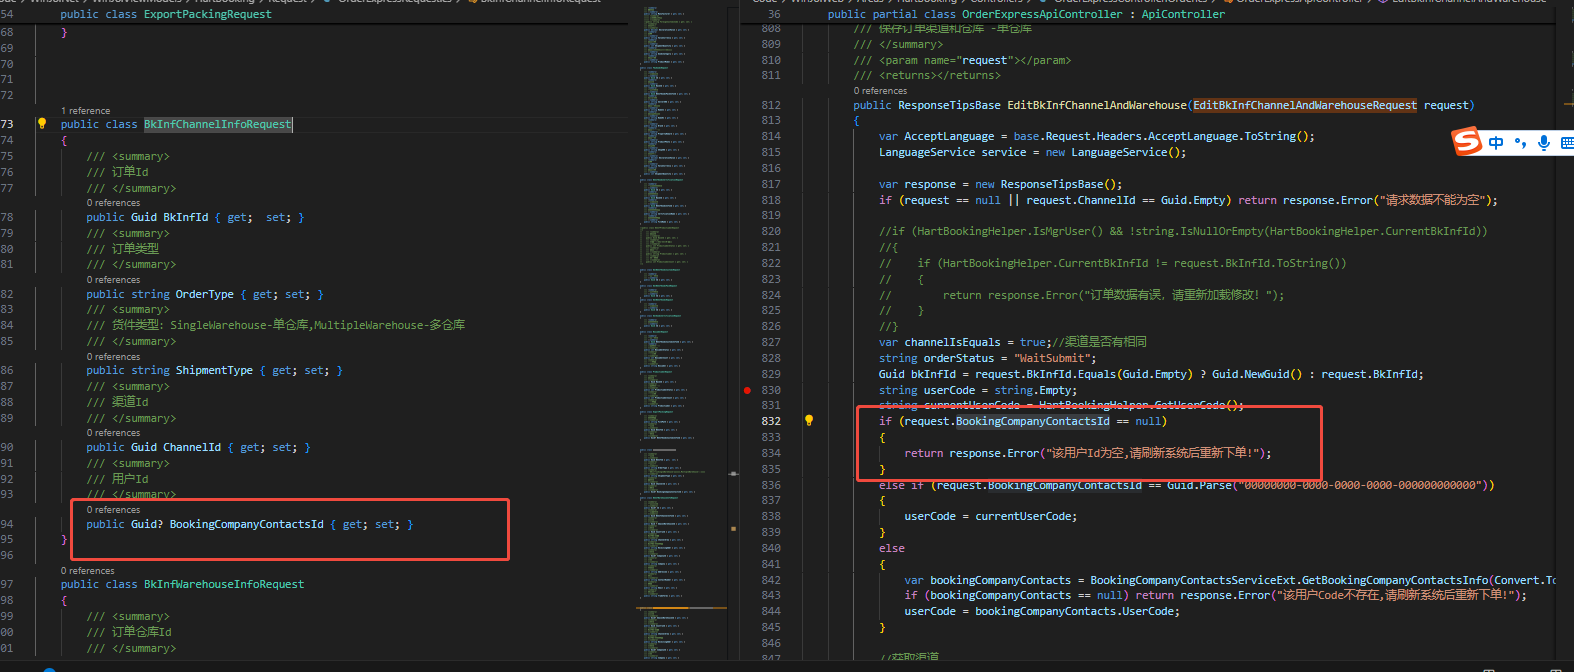This screenshot has height=672, width=1574.
Task: Open the Sogou soft keyboard icon
Action: 1566,143
